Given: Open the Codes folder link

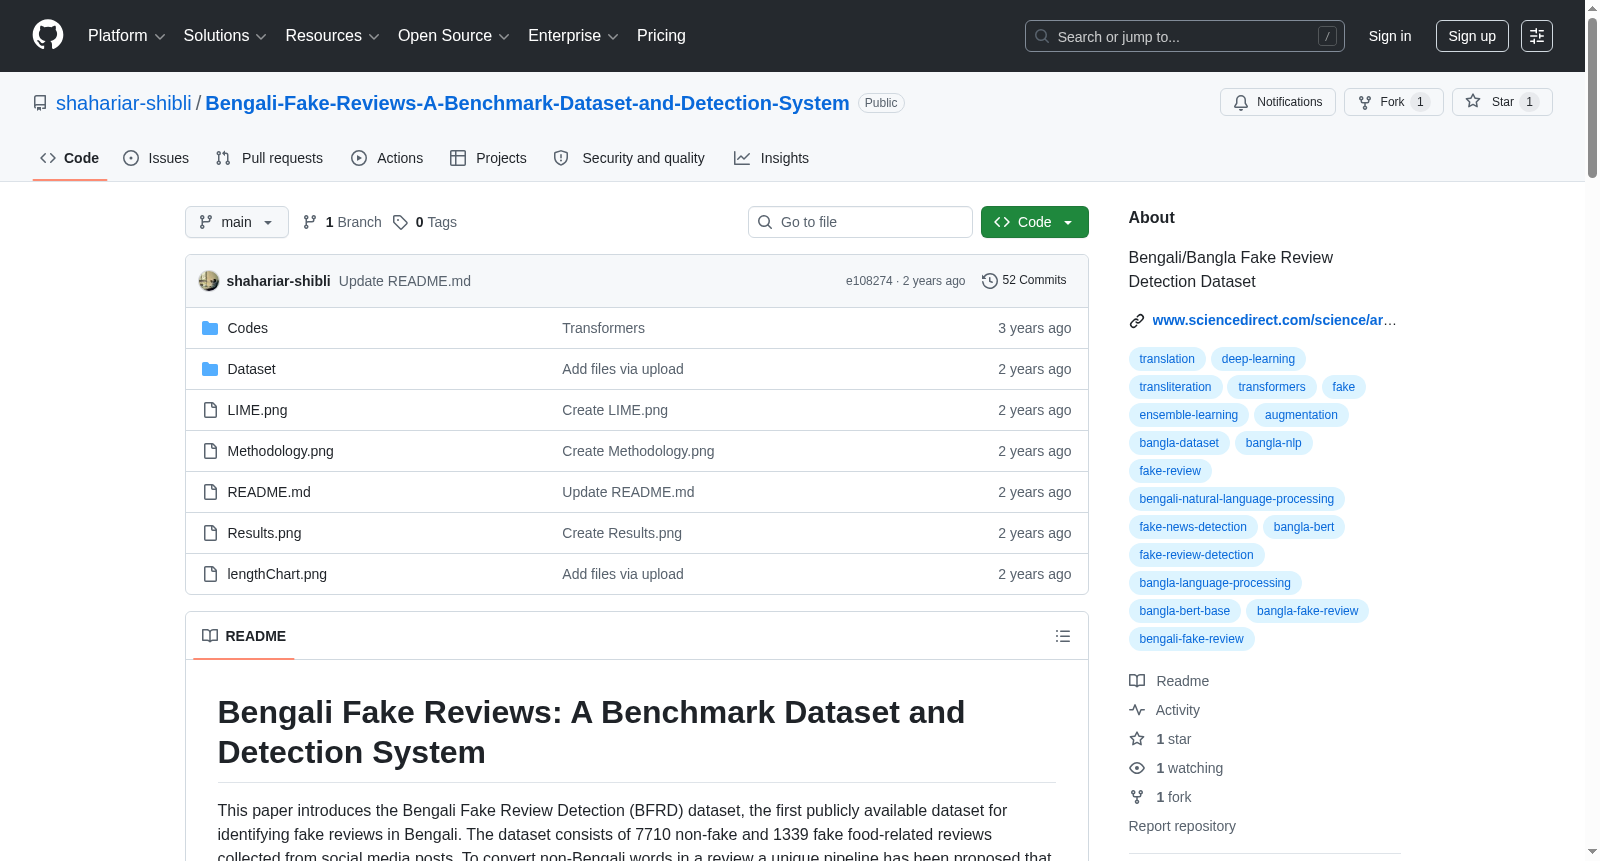Looking at the screenshot, I should point(247,328).
